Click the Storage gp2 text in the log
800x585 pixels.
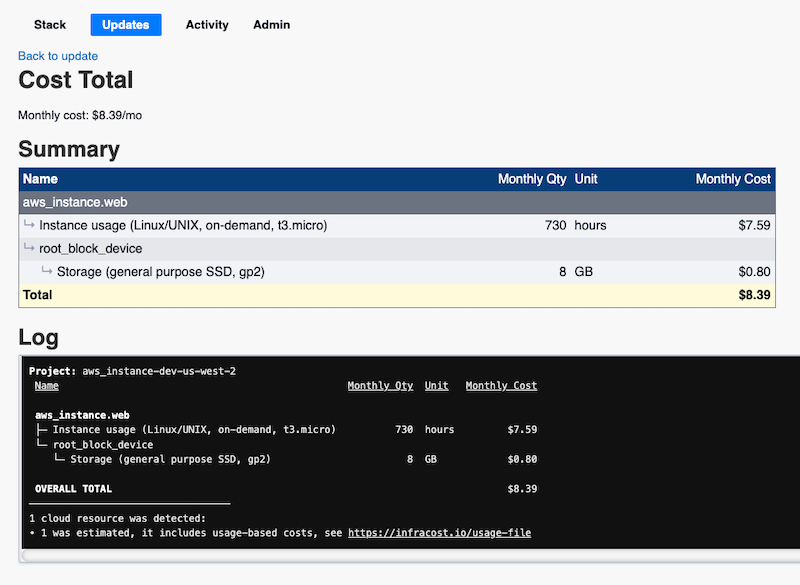pos(170,460)
